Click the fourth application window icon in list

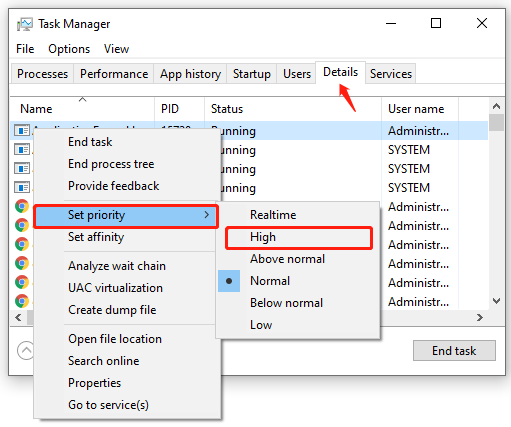point(22,187)
